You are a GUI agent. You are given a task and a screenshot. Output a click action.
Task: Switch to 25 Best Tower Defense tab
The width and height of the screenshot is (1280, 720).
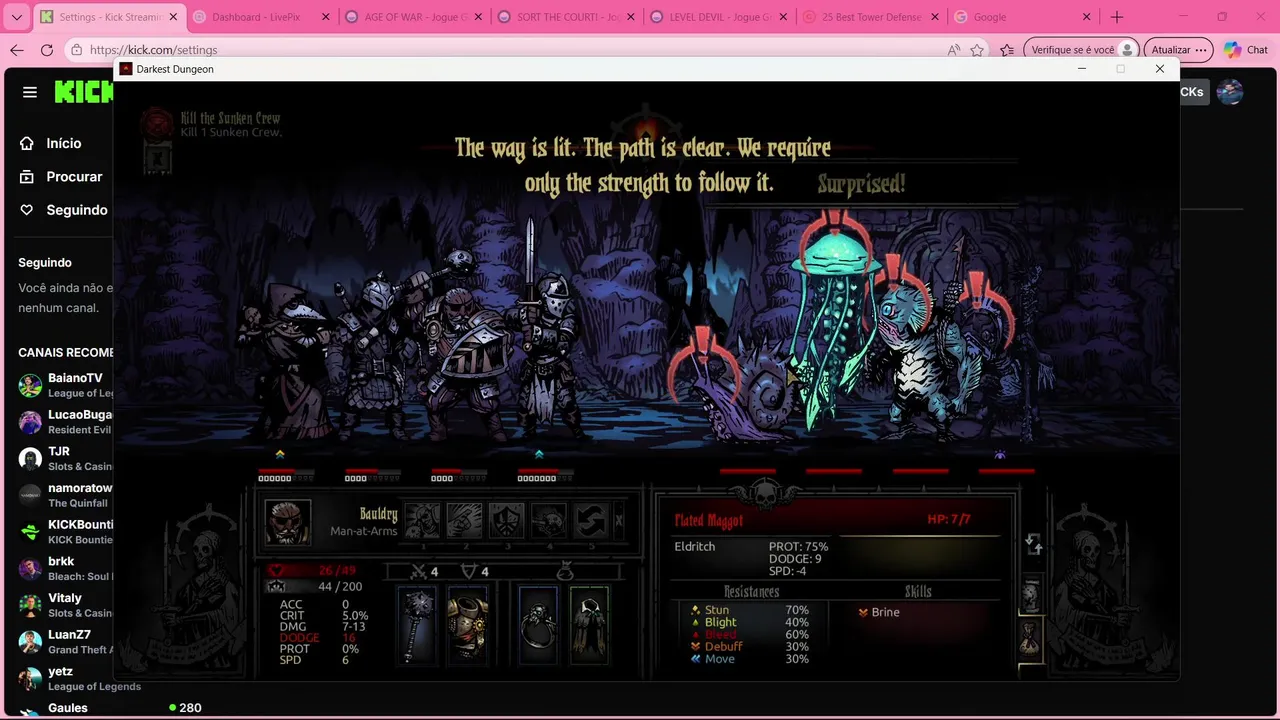coord(872,17)
